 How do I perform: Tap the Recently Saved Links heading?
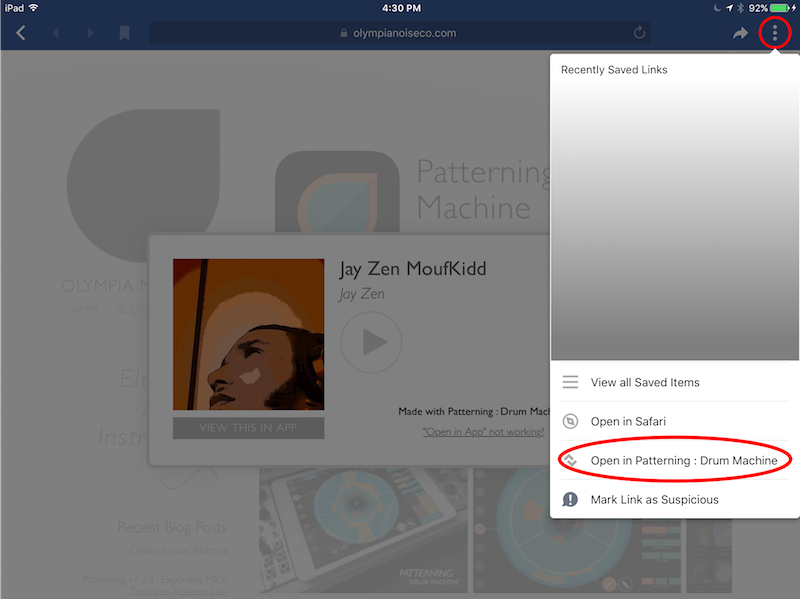click(x=614, y=70)
